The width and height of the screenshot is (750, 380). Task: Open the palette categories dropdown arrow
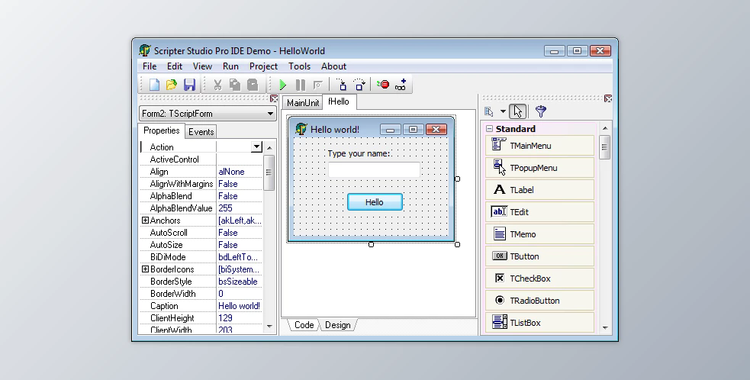(503, 112)
